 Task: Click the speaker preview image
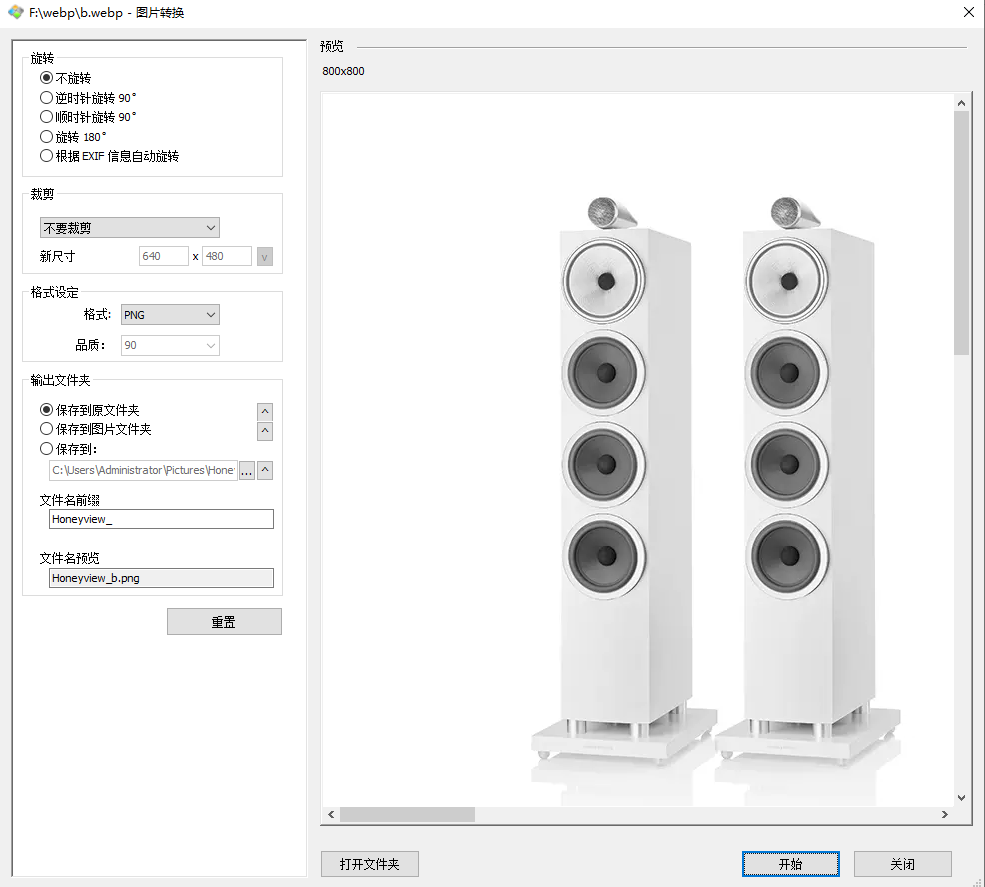point(637,450)
